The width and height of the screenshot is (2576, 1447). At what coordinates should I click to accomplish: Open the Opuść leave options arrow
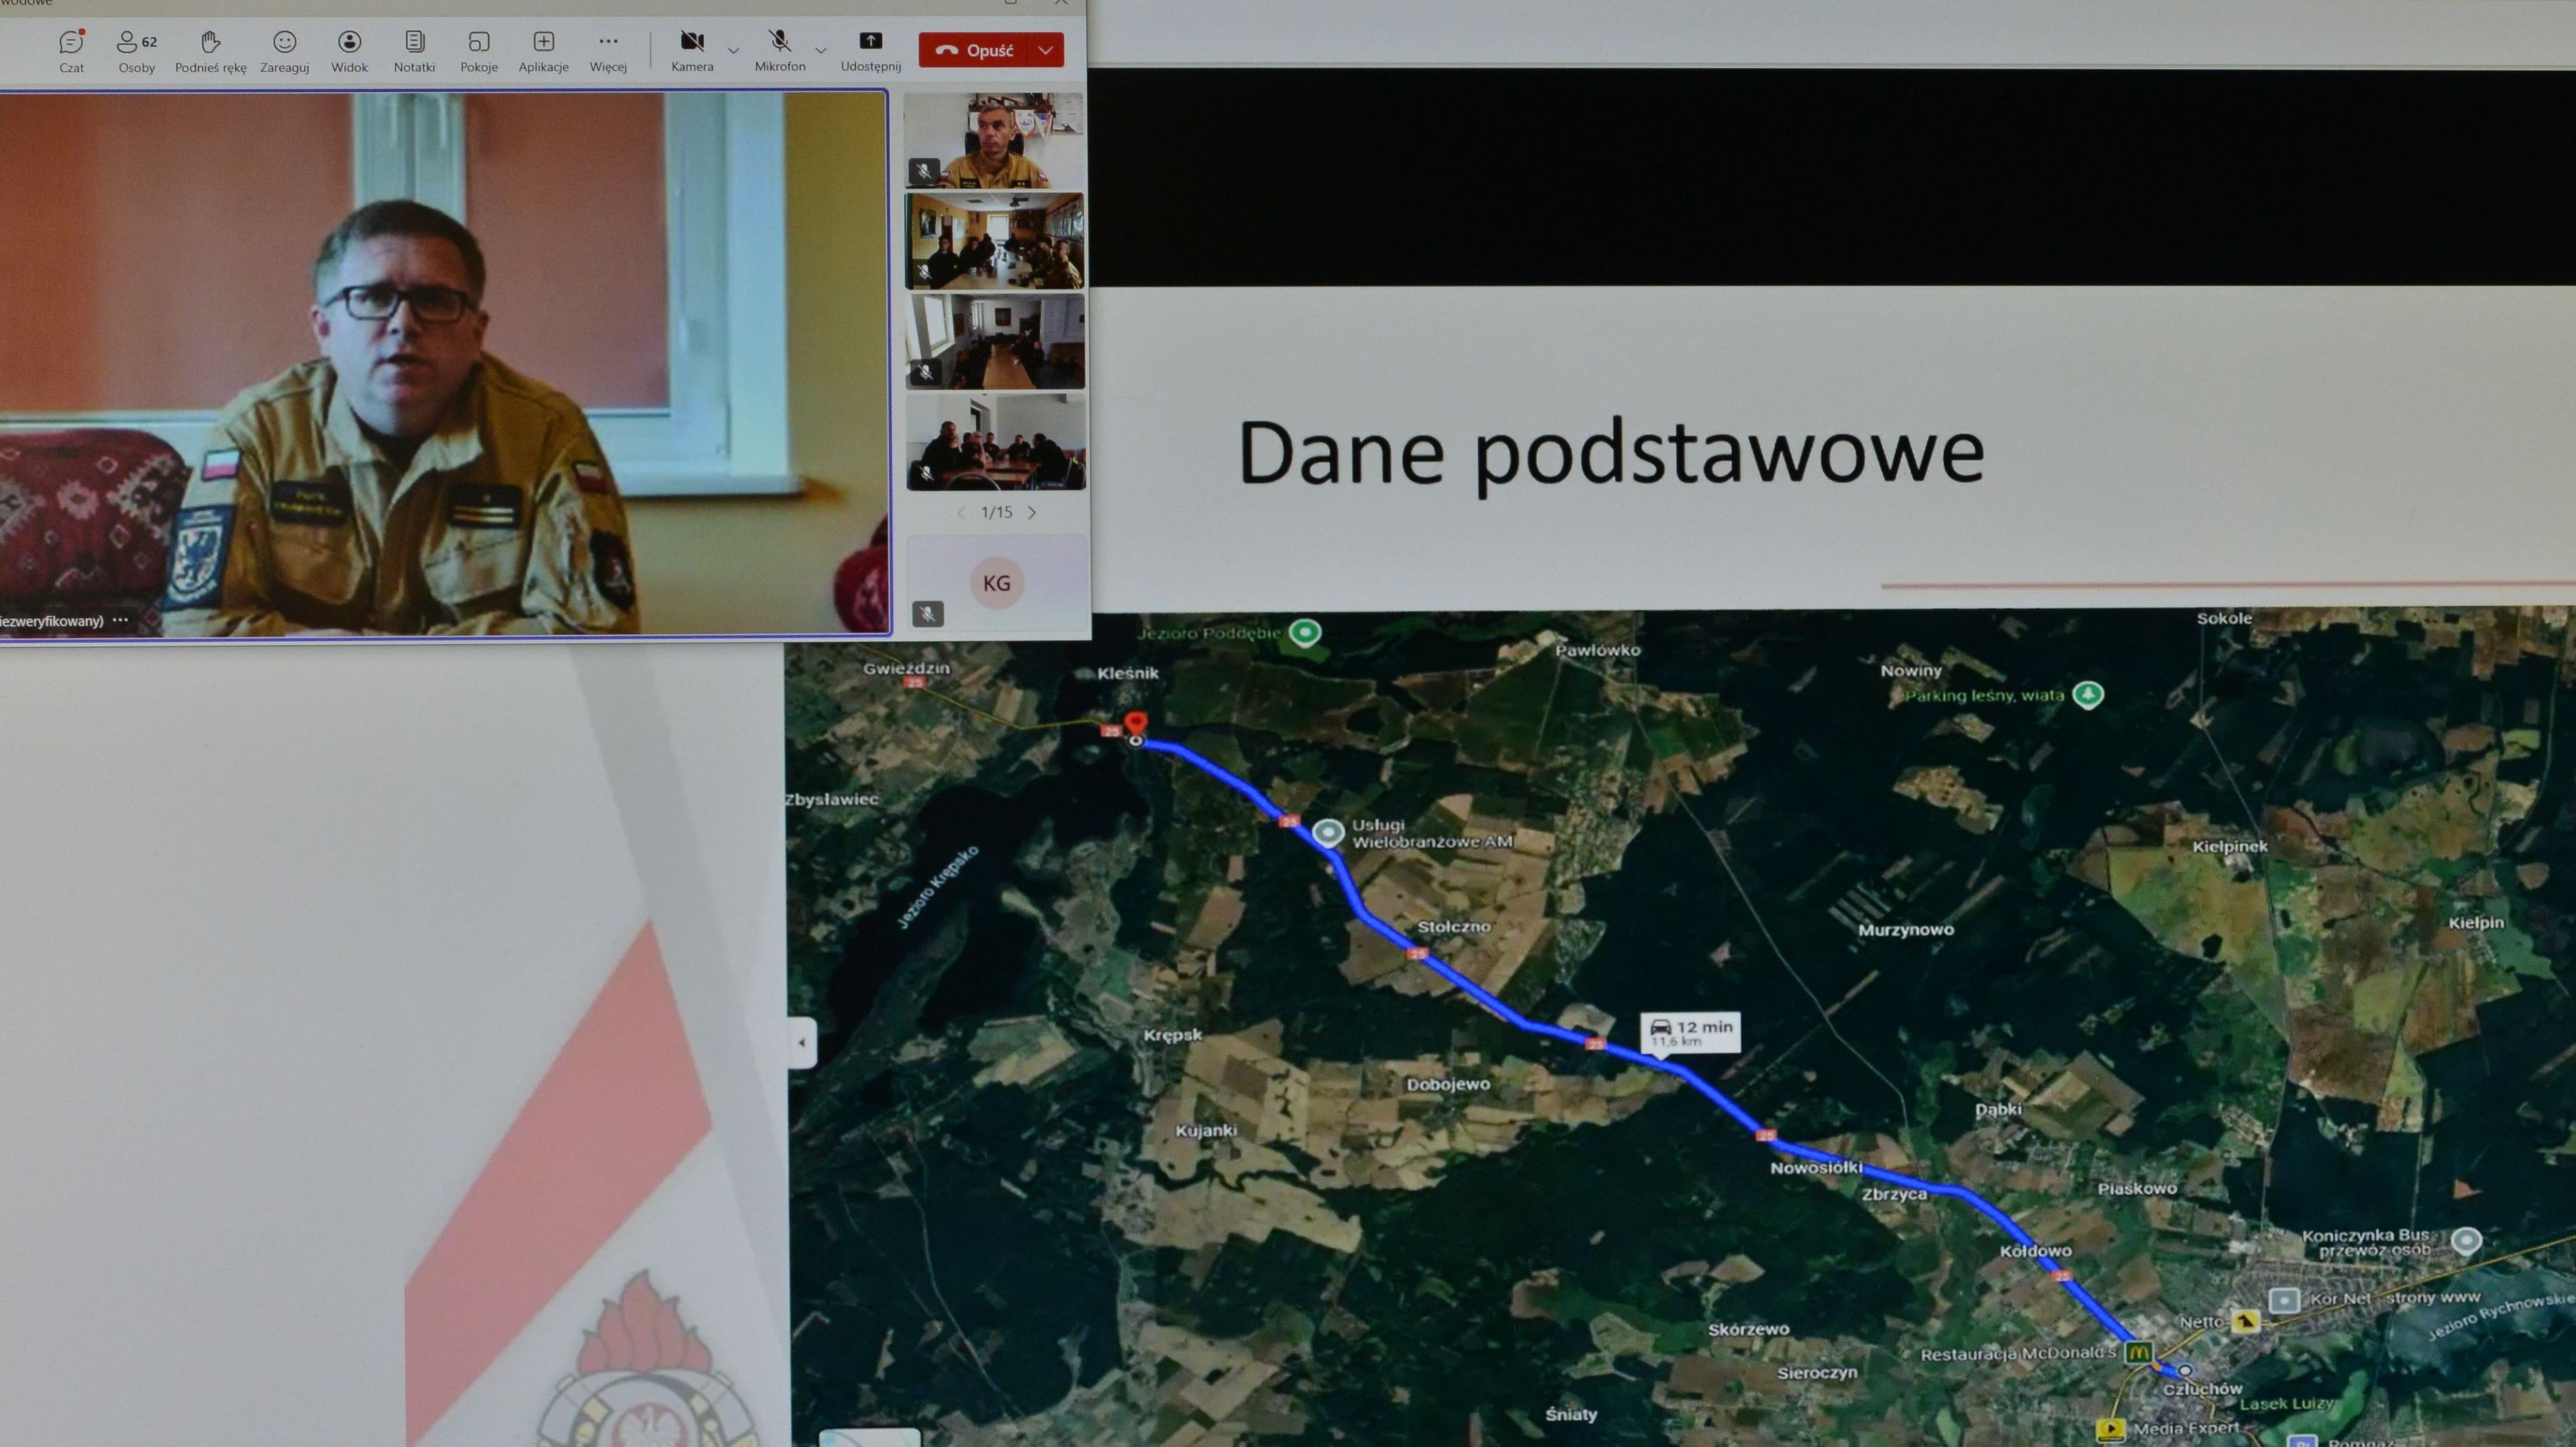[1046, 50]
